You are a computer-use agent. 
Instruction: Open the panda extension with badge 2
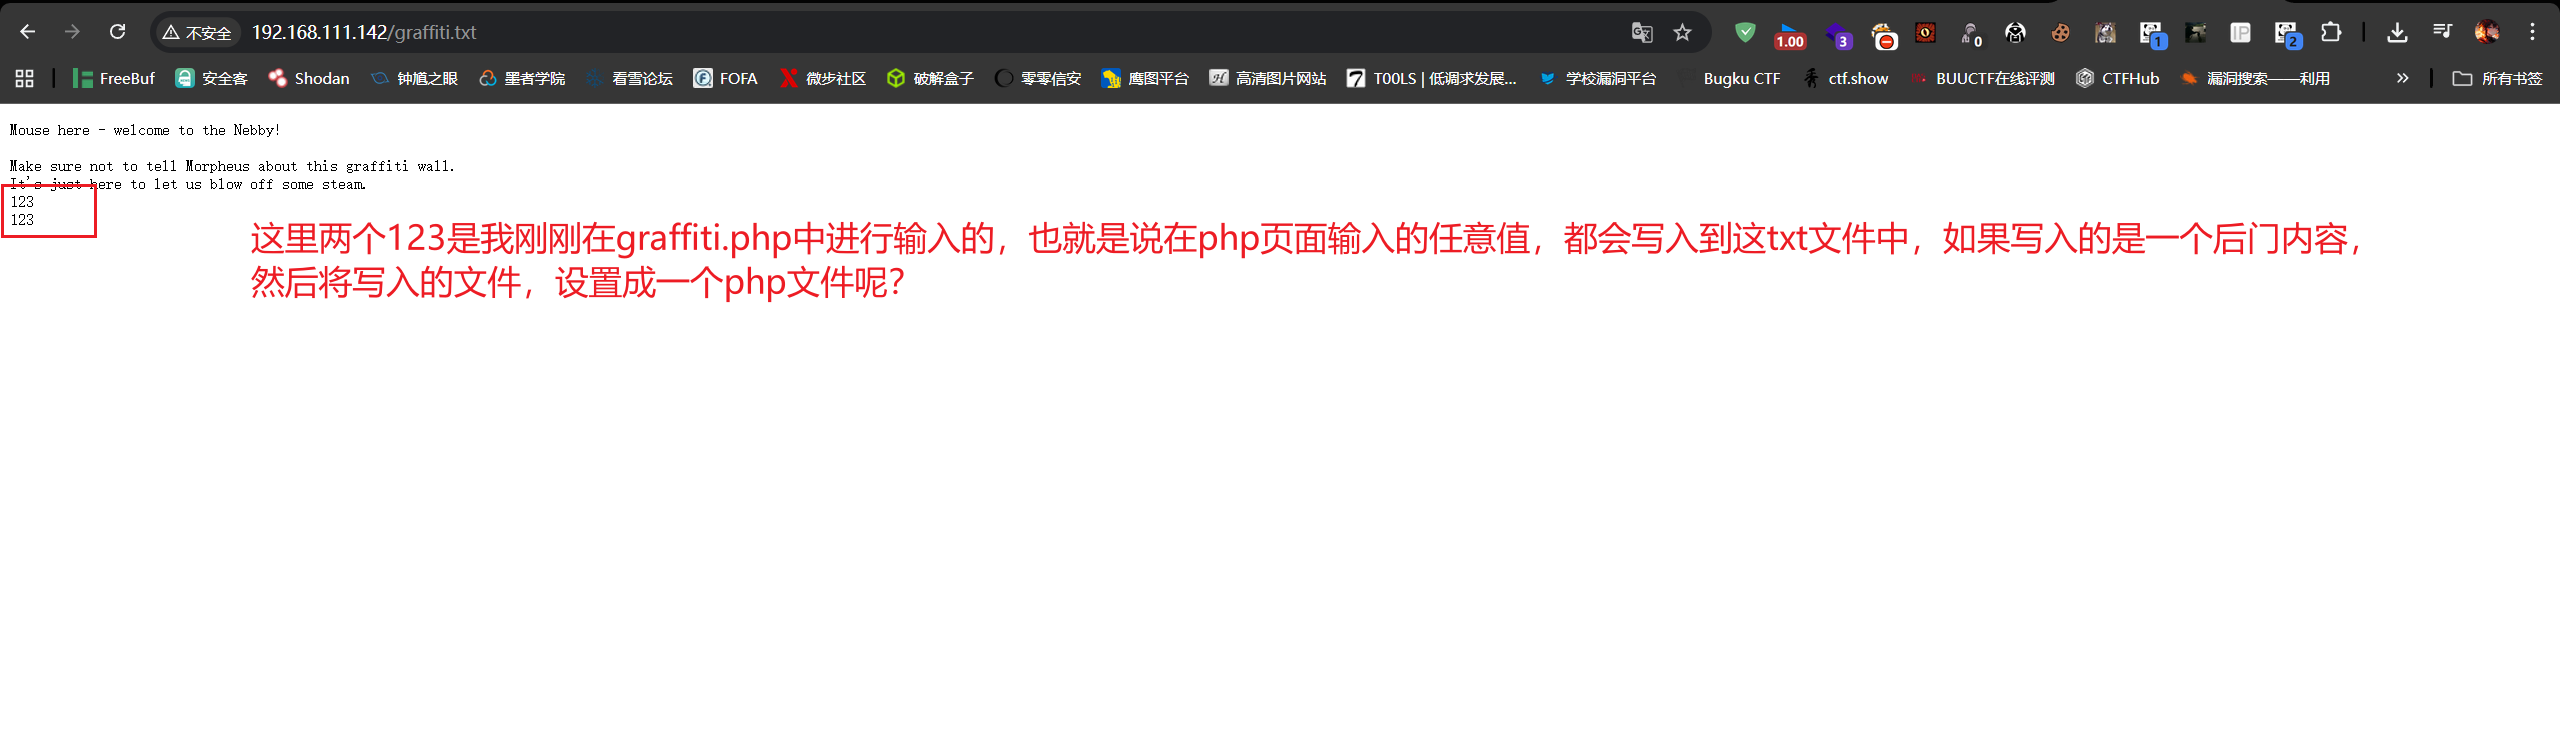click(x=2287, y=35)
